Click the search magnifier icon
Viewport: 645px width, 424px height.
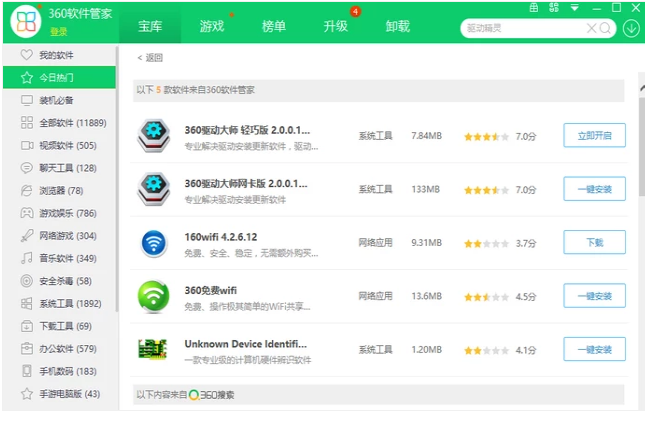[x=605, y=28]
